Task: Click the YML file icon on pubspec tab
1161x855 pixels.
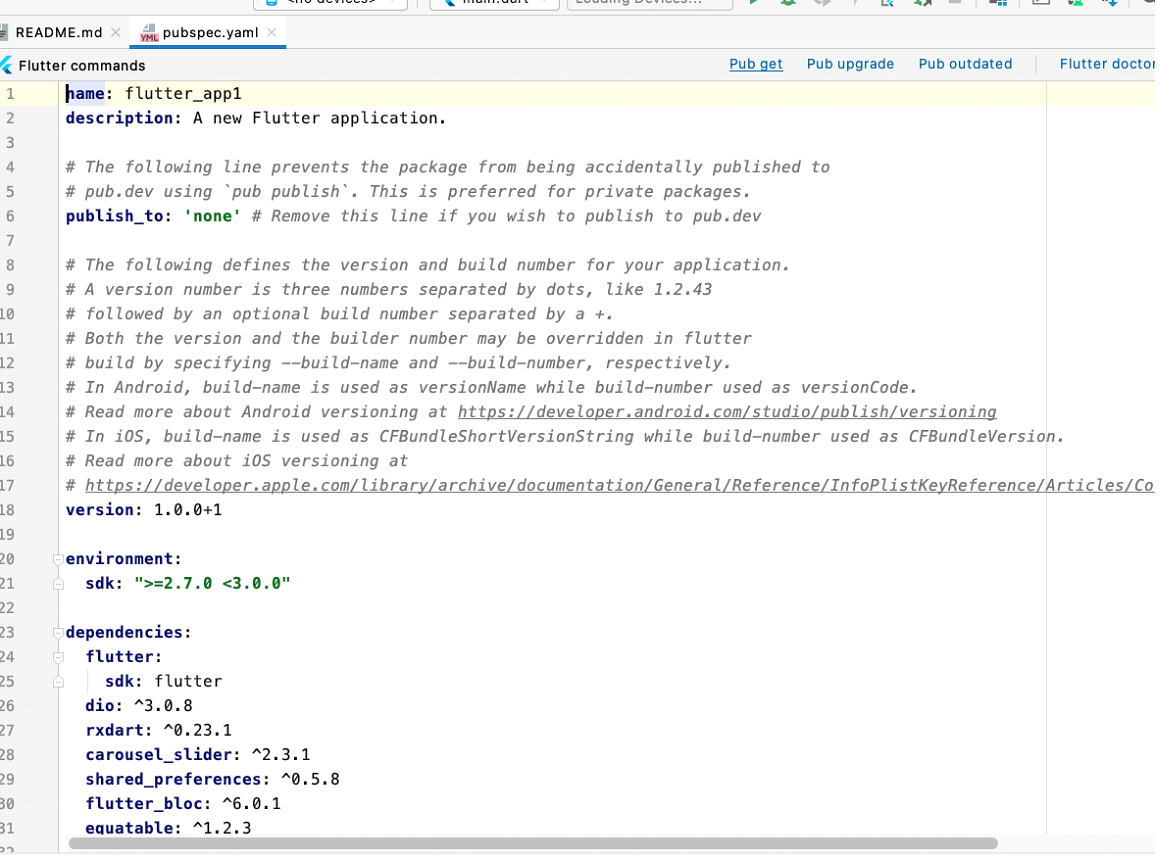Action: [x=149, y=33]
